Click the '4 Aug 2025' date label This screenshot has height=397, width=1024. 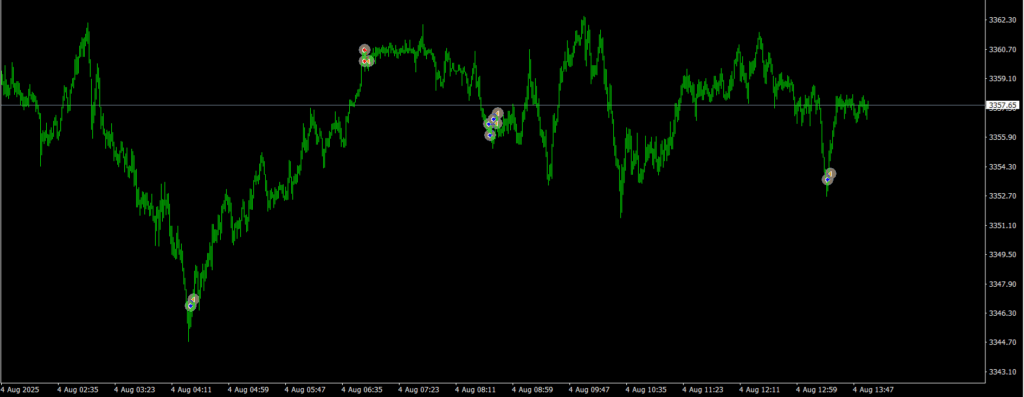click(21, 390)
